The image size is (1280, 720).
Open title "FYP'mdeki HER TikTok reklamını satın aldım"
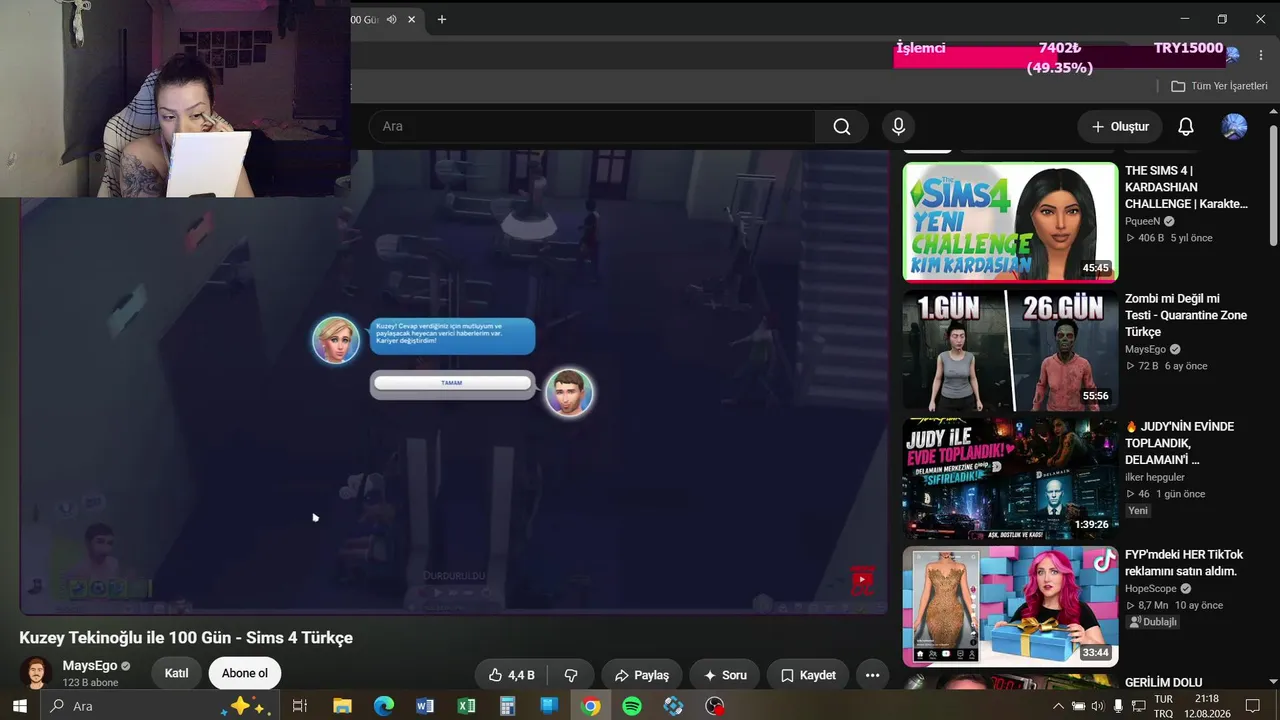1184,563
